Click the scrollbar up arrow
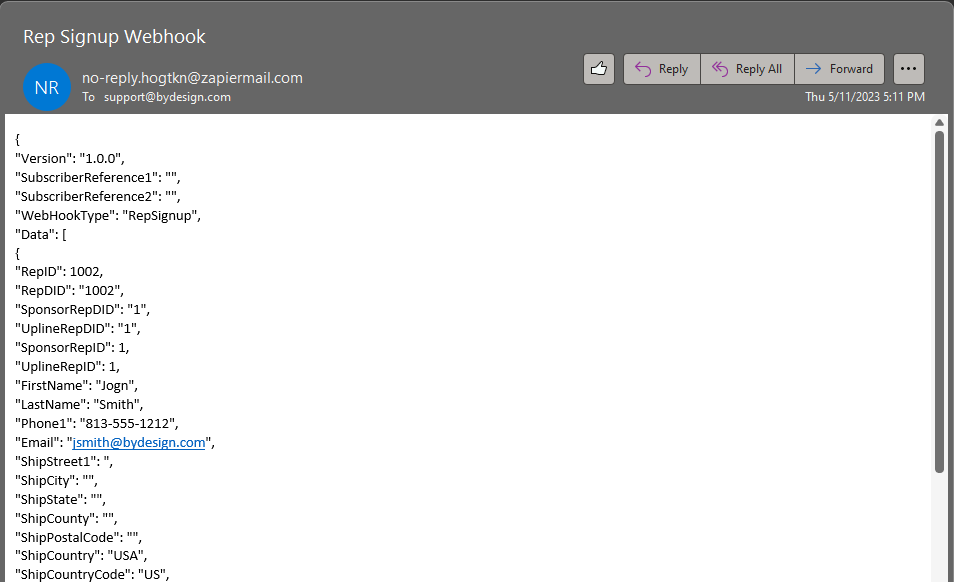Screen dimensions: 954x582 [x=939, y=123]
